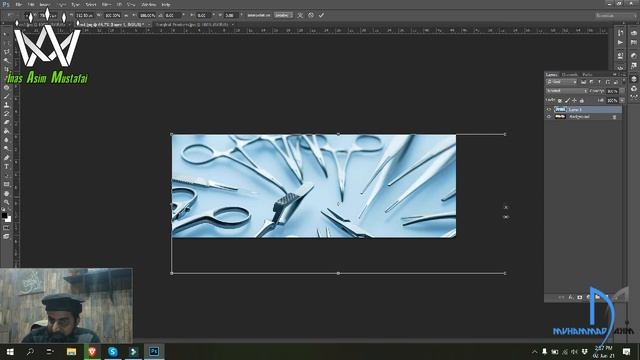Select the Blur tool
640x360 pixels.
point(6,140)
